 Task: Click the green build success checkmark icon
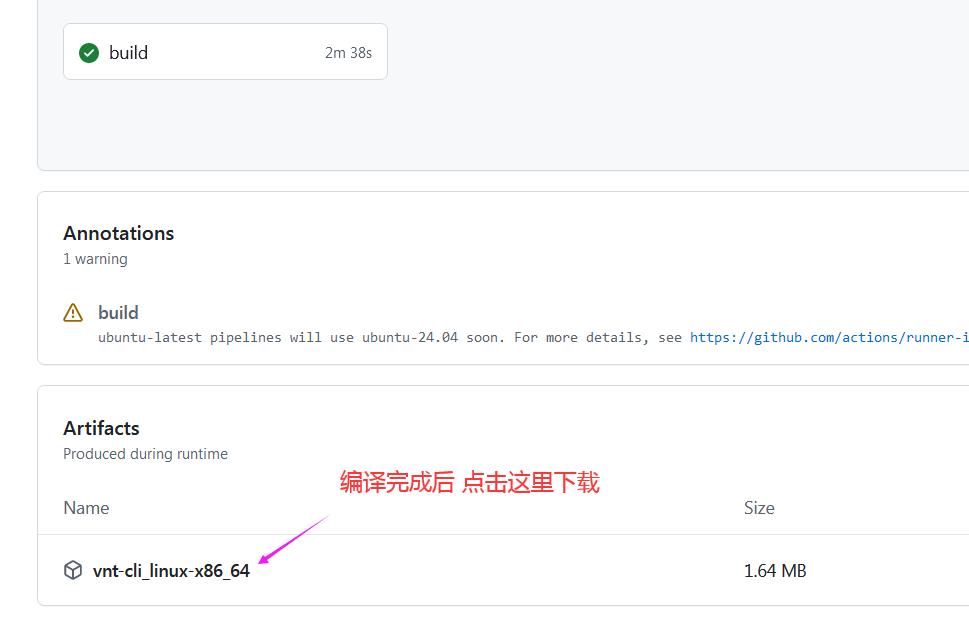click(89, 53)
